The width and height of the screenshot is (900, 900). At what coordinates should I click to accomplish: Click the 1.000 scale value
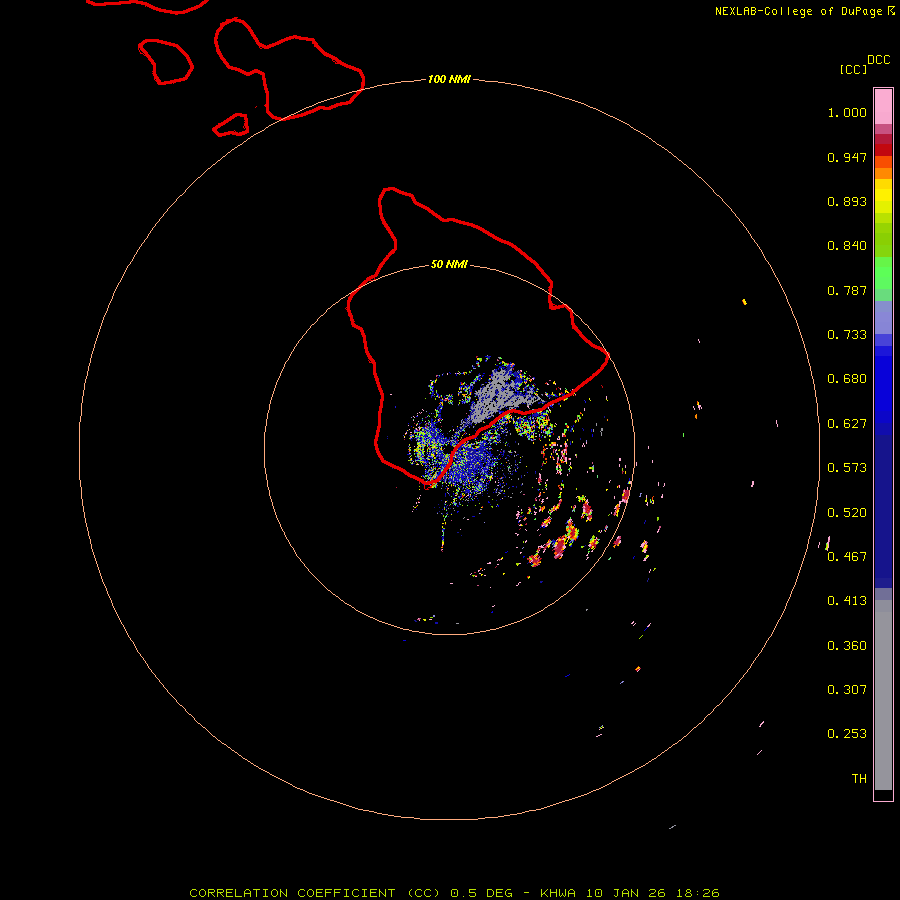point(847,112)
